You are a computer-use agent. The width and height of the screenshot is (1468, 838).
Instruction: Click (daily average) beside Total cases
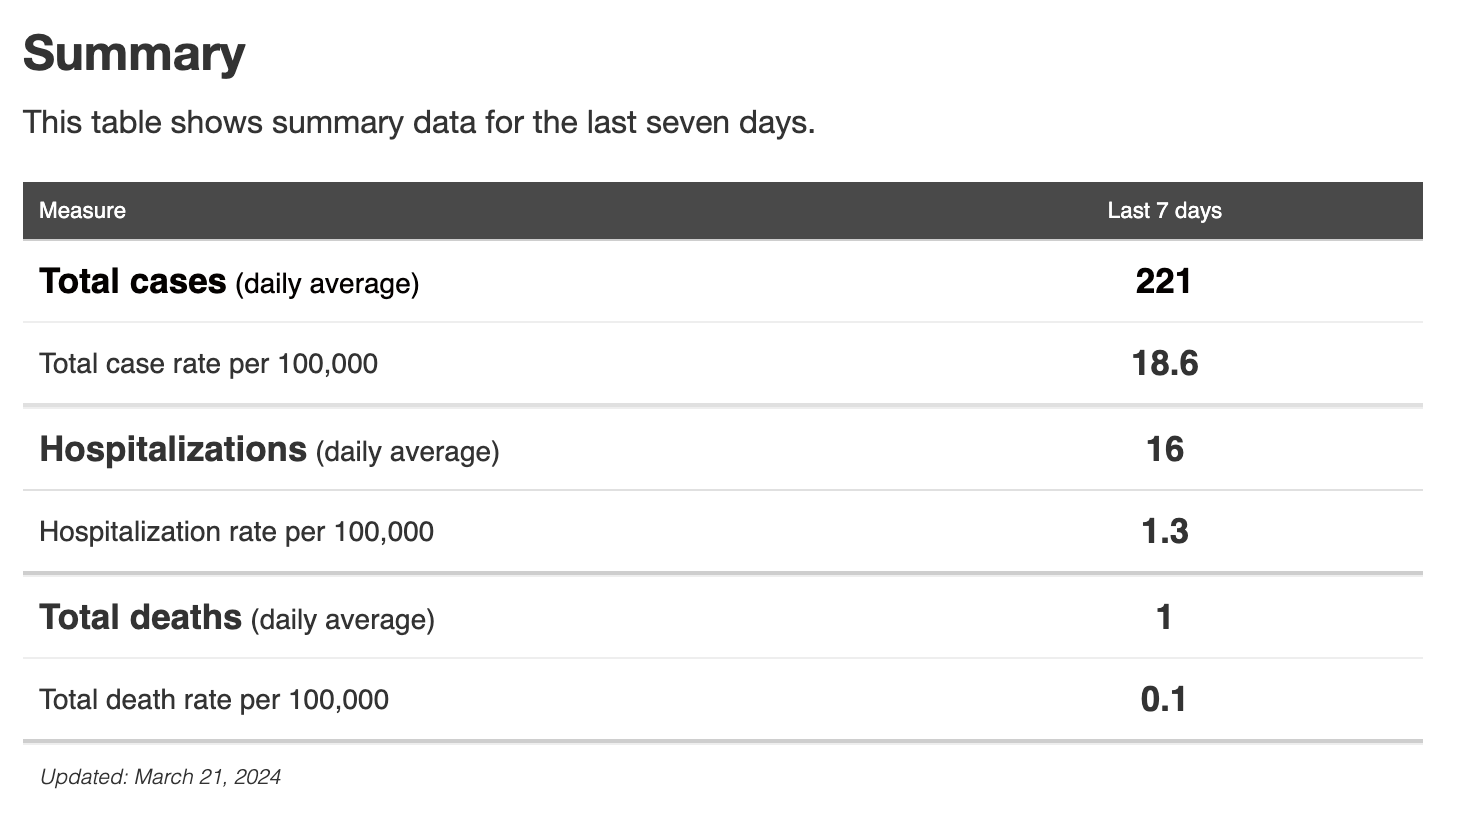click(x=327, y=284)
